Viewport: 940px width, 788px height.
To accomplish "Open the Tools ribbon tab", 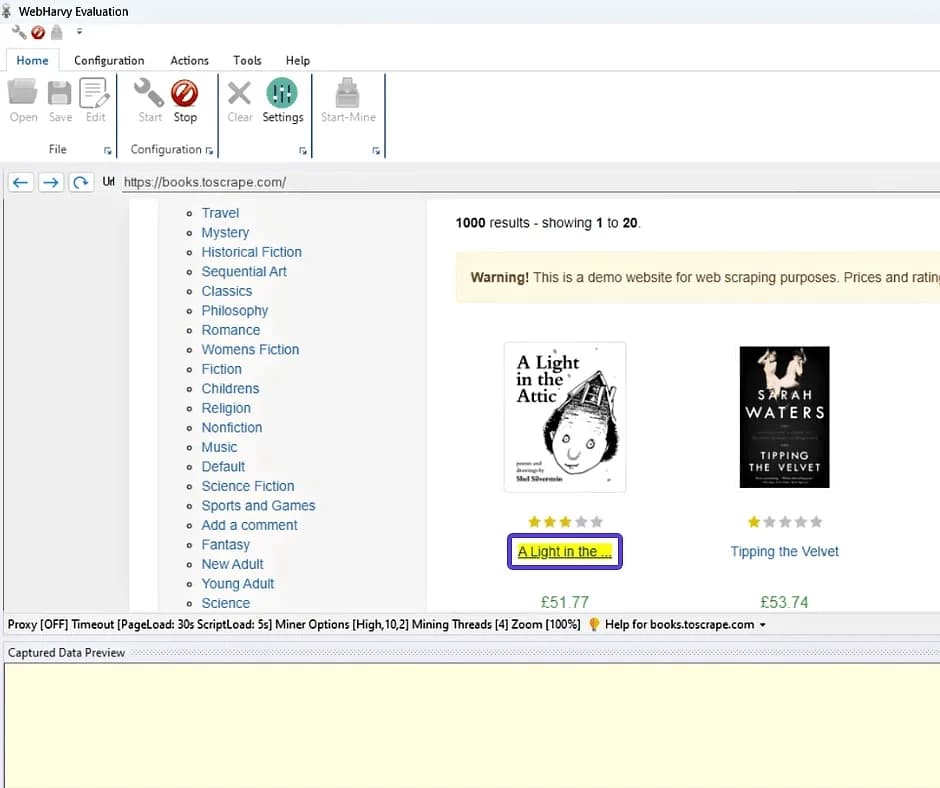I will [x=247, y=60].
